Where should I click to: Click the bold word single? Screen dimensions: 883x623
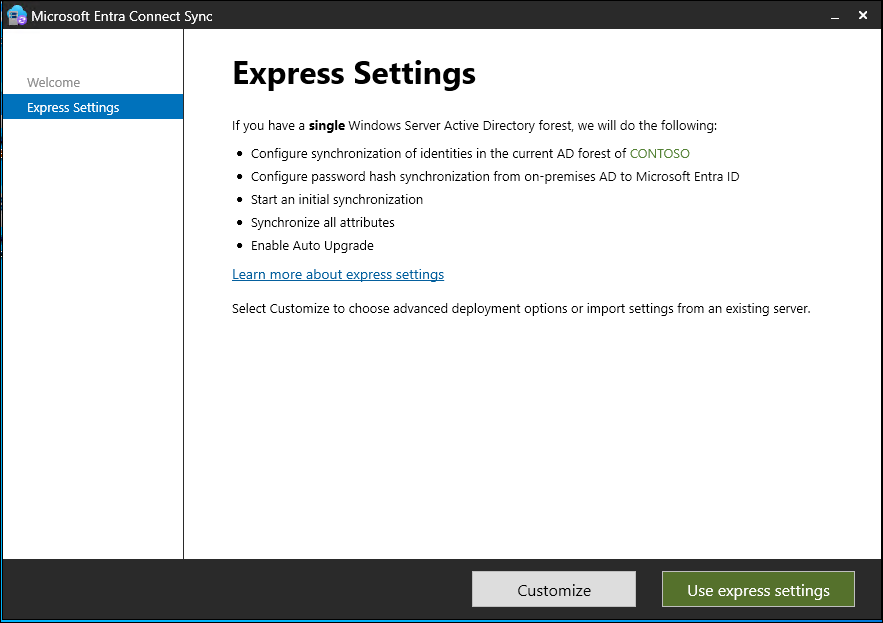pos(327,126)
